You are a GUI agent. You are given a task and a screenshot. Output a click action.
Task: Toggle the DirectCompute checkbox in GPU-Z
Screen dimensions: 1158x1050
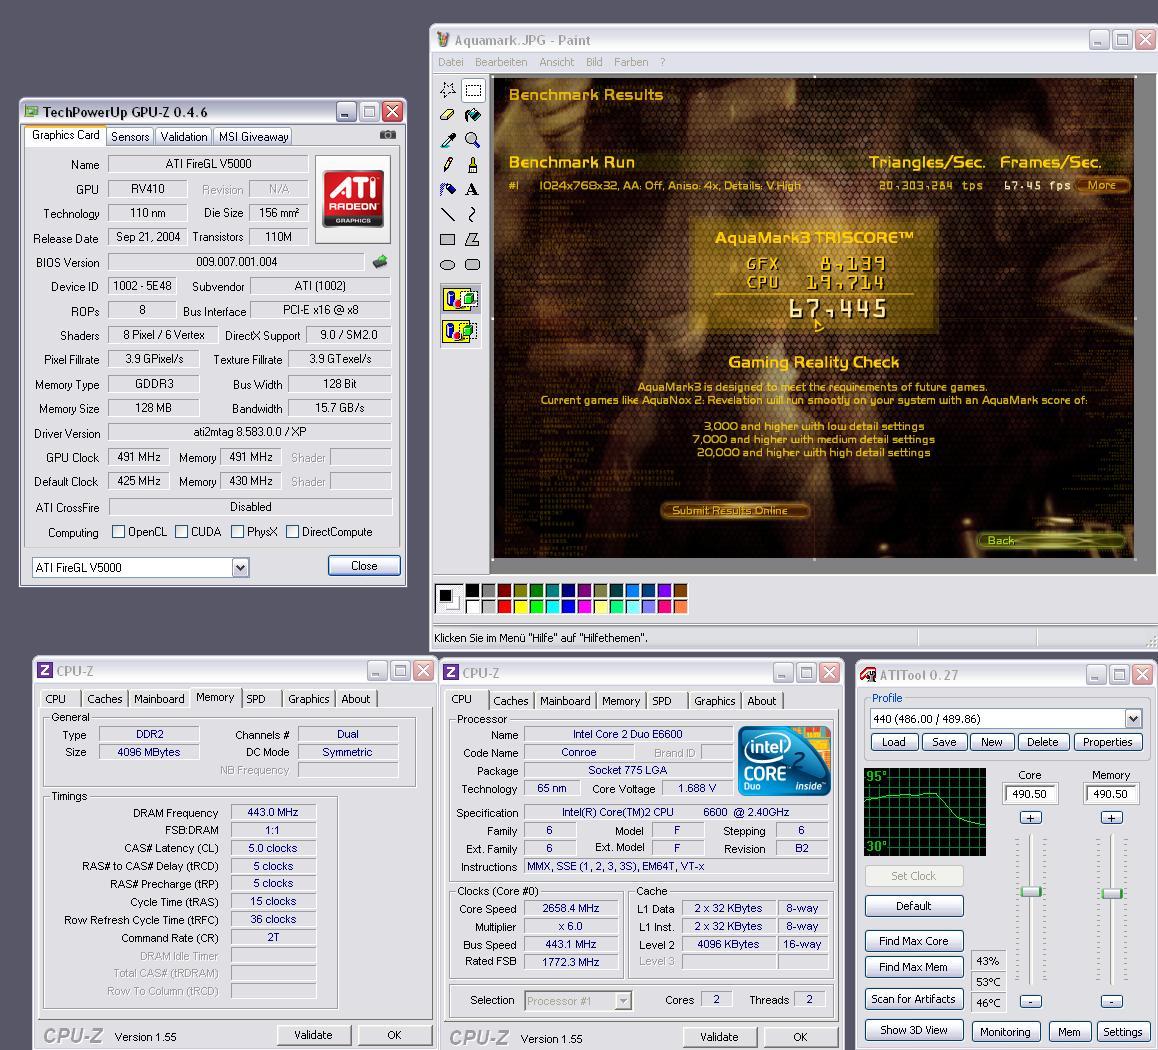click(x=292, y=532)
